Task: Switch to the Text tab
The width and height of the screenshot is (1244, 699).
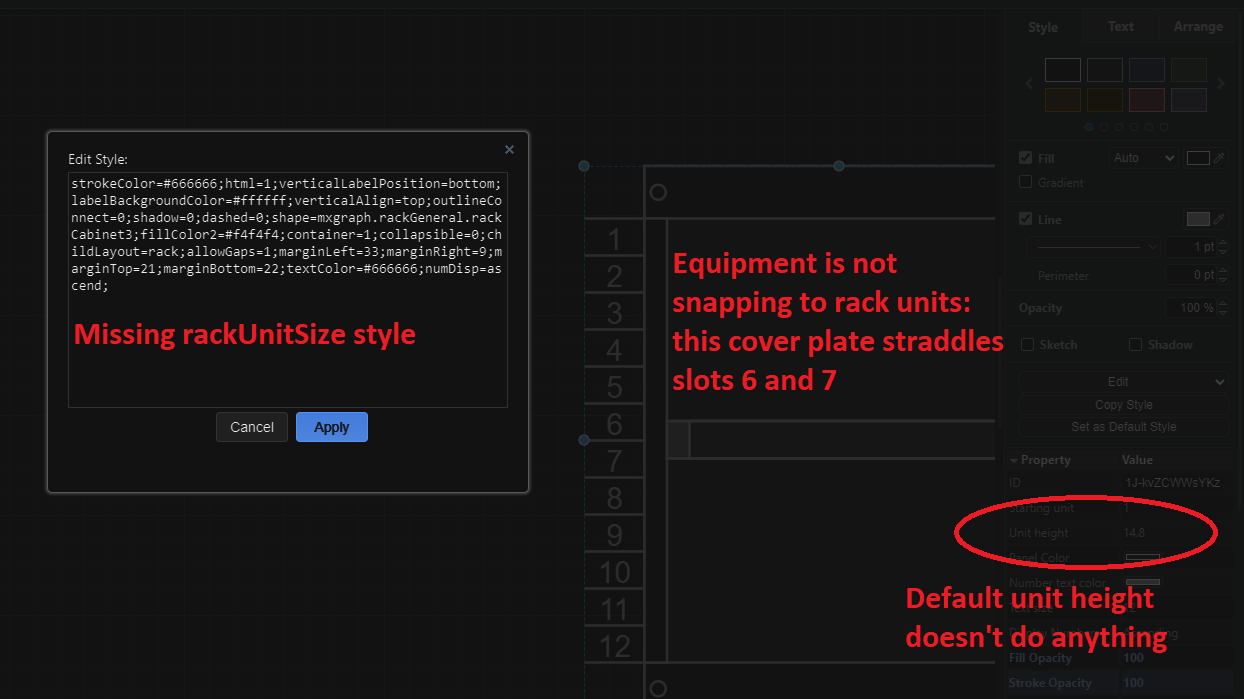Action: pyautogui.click(x=1120, y=26)
